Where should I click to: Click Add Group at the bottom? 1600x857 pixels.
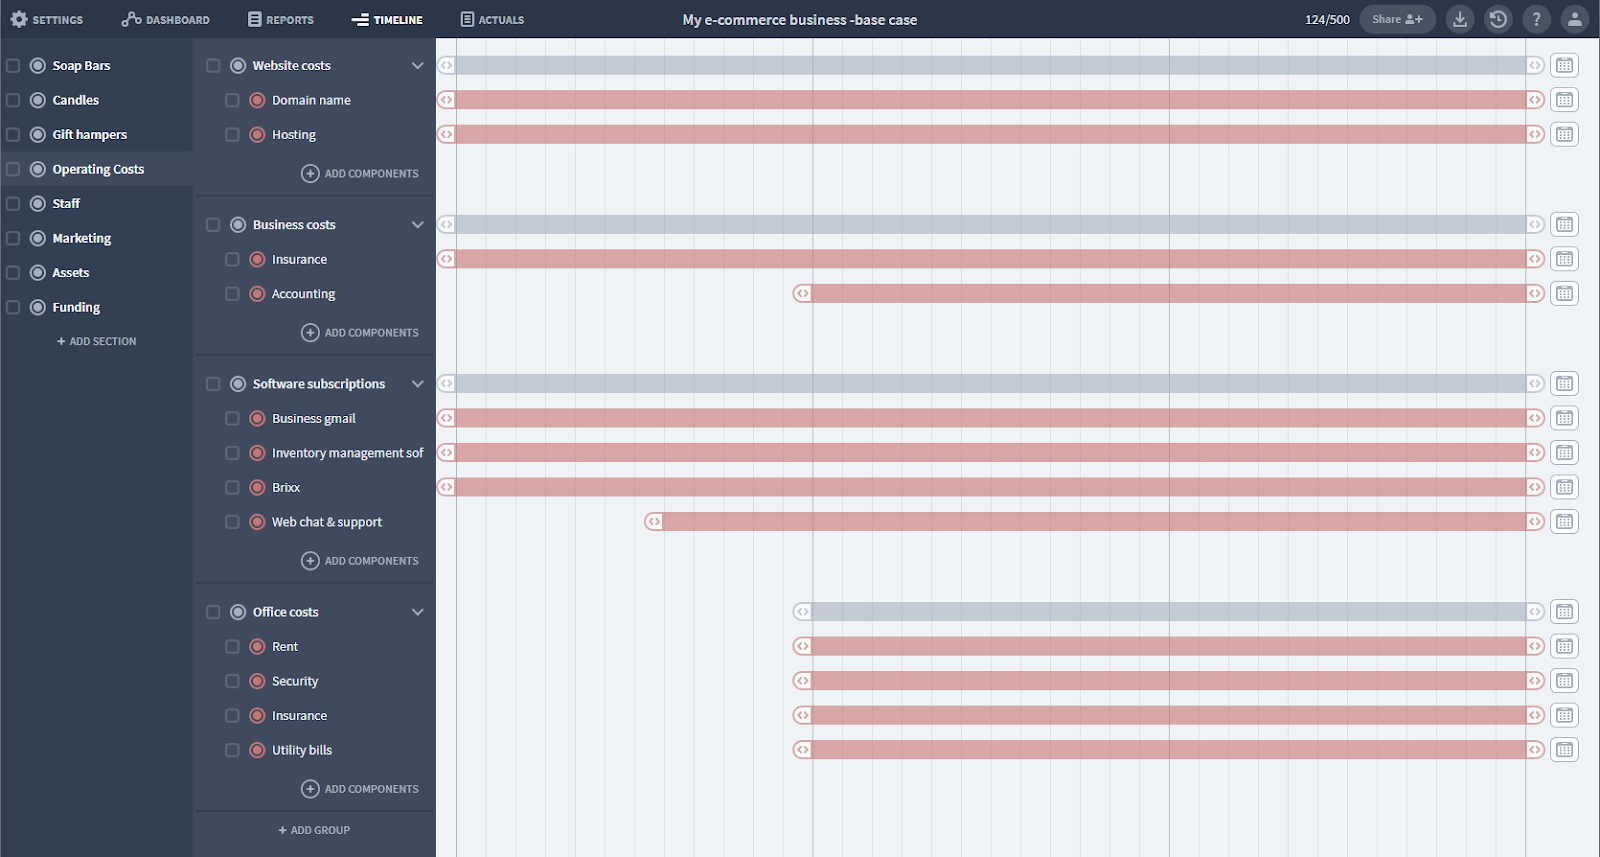click(x=314, y=830)
